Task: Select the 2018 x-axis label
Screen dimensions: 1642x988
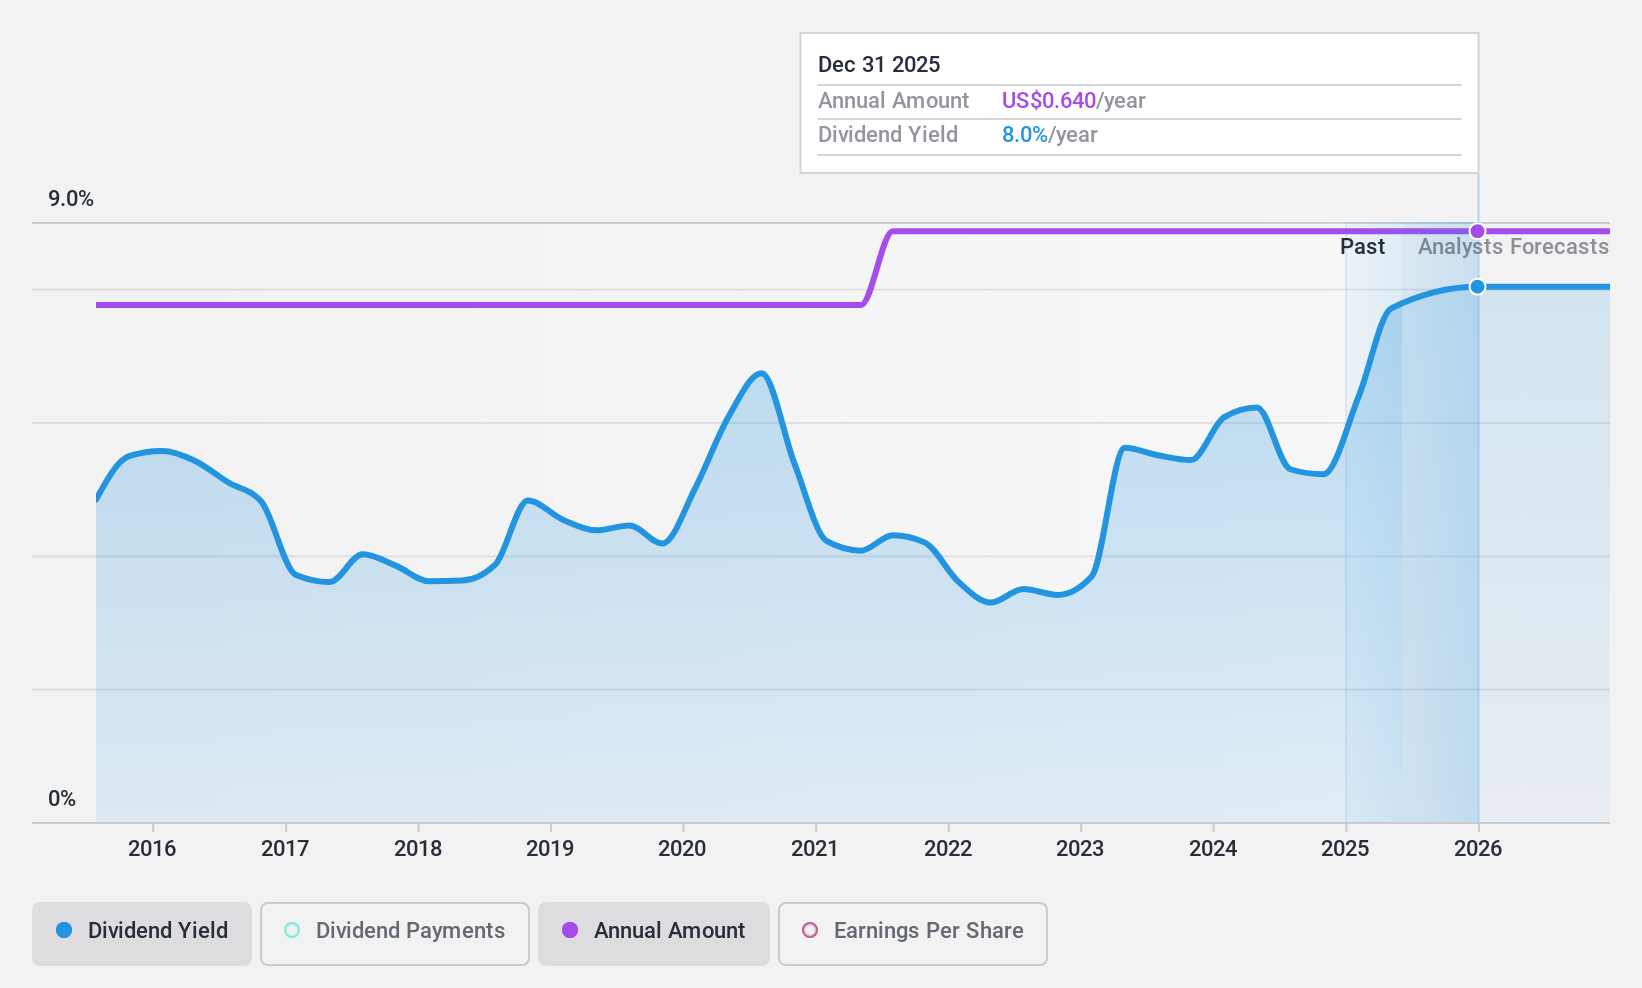Action: [418, 849]
